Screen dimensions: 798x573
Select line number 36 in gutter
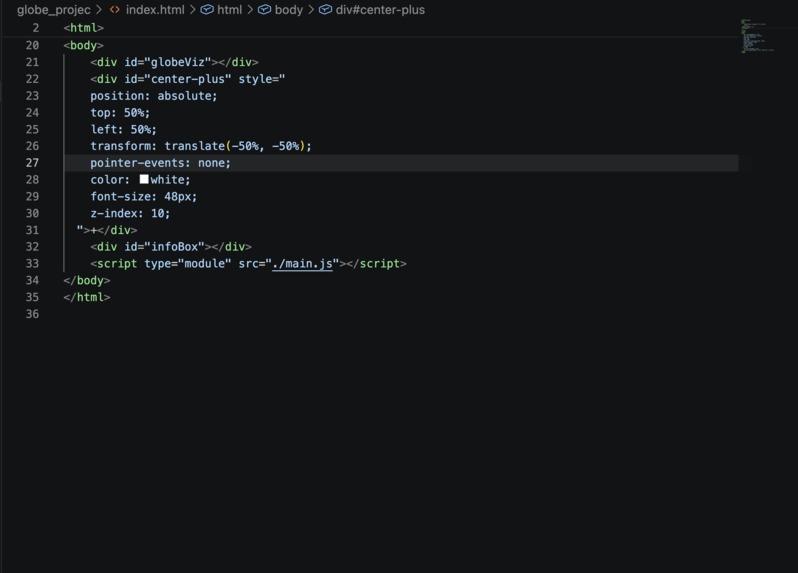[x=32, y=314]
